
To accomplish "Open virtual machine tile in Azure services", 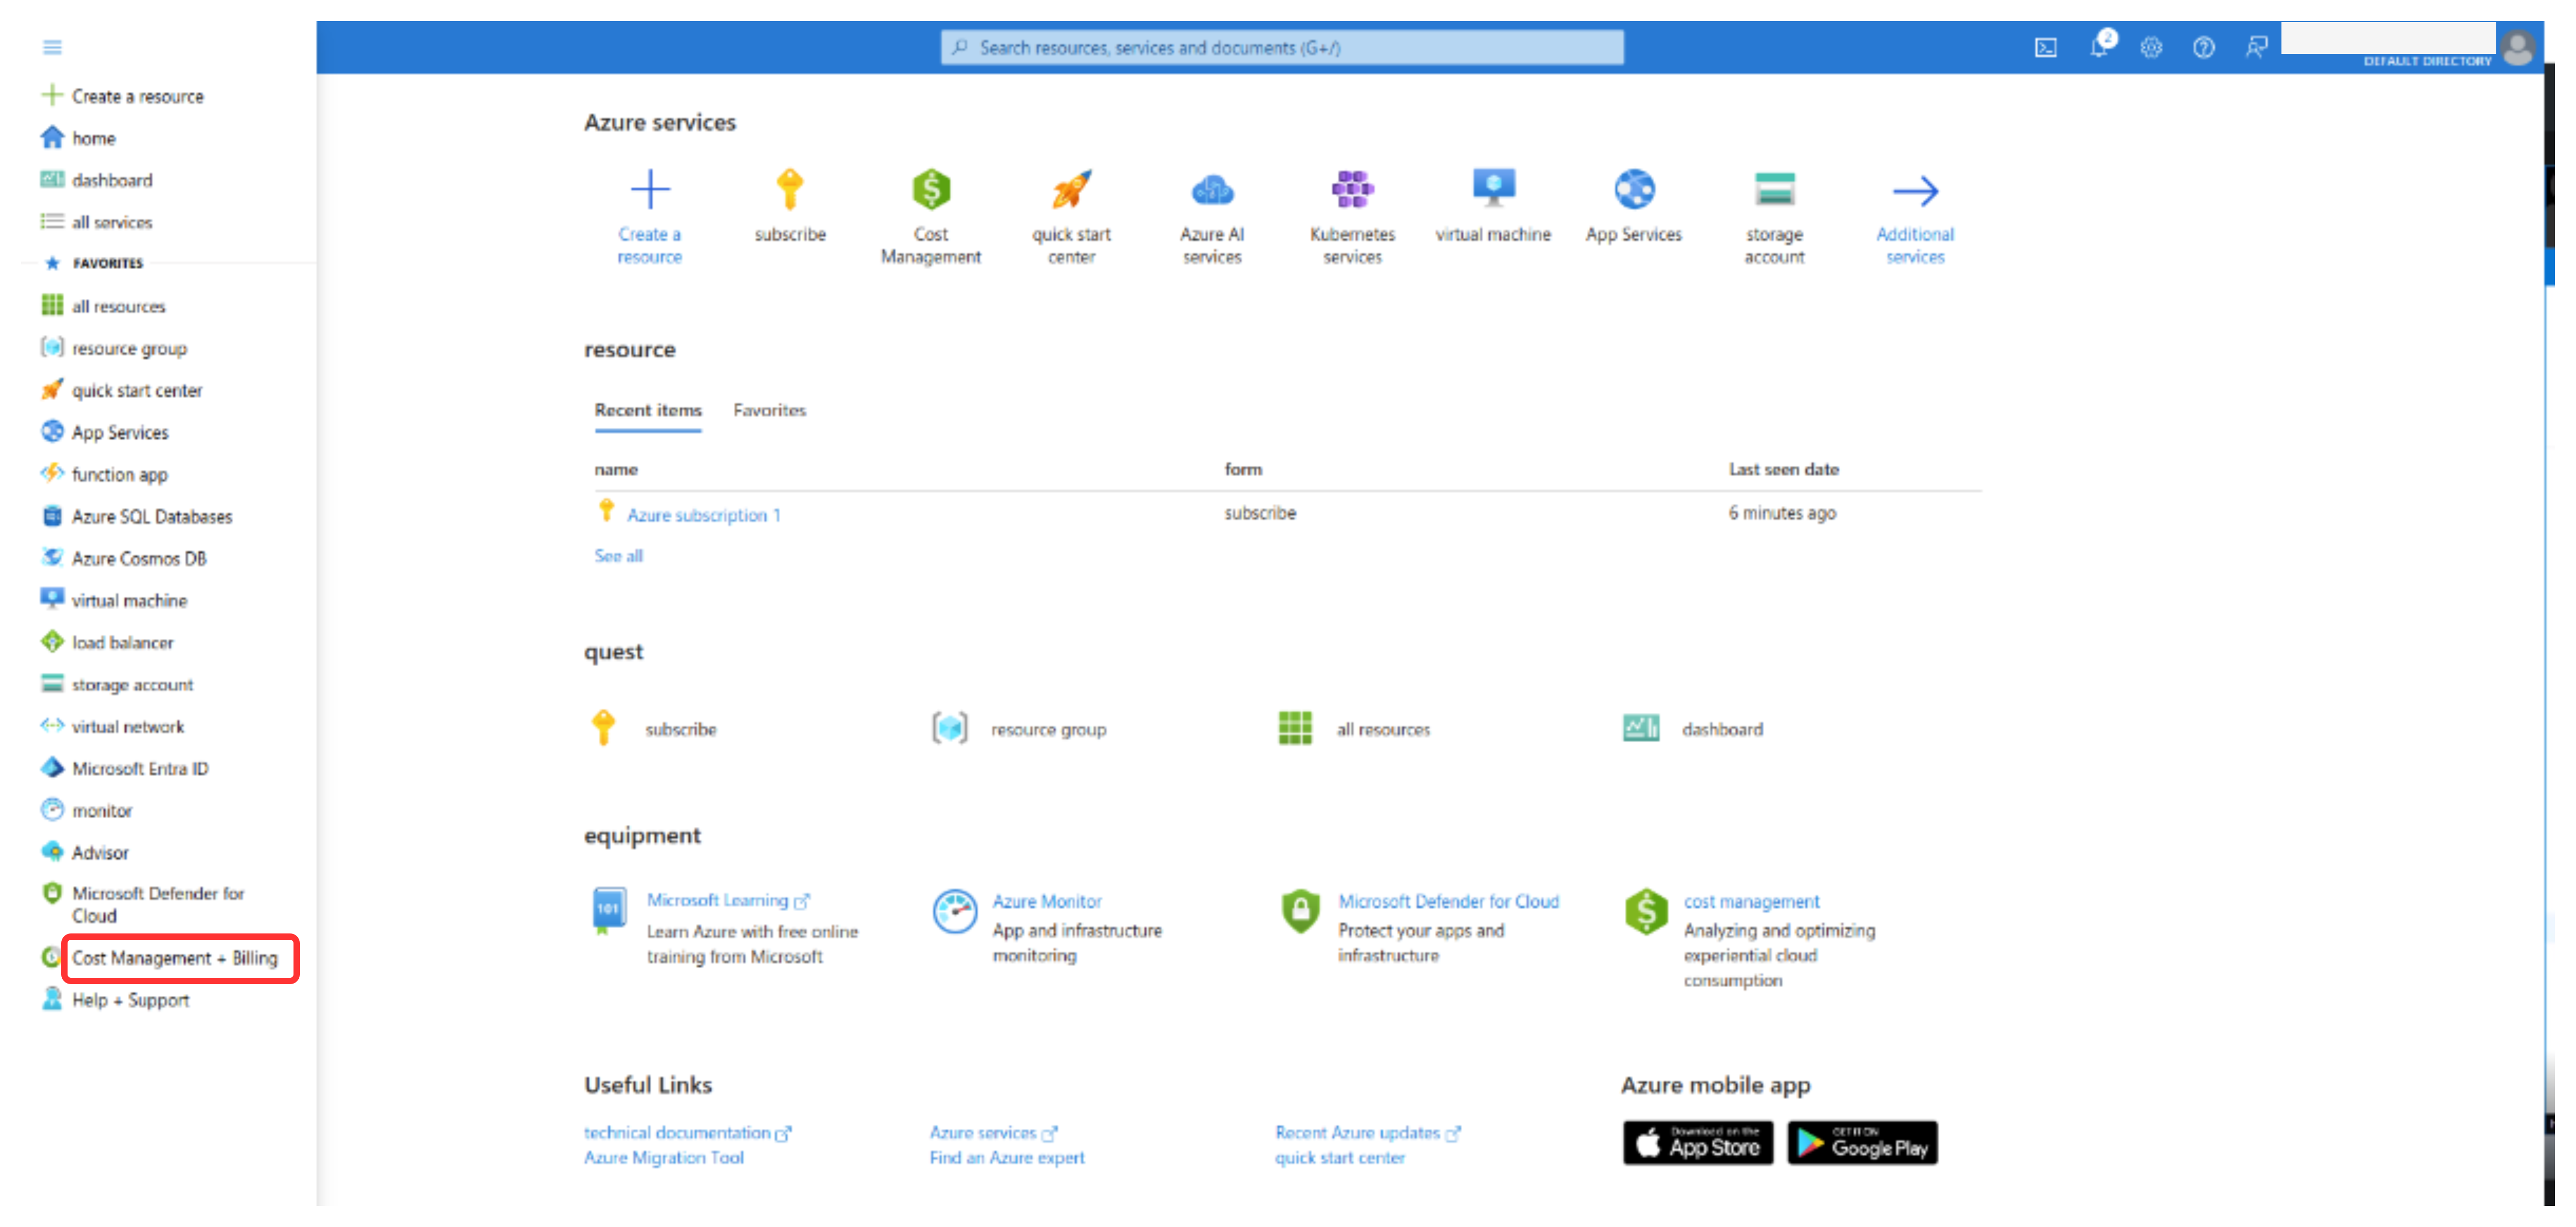I will tap(1493, 206).
